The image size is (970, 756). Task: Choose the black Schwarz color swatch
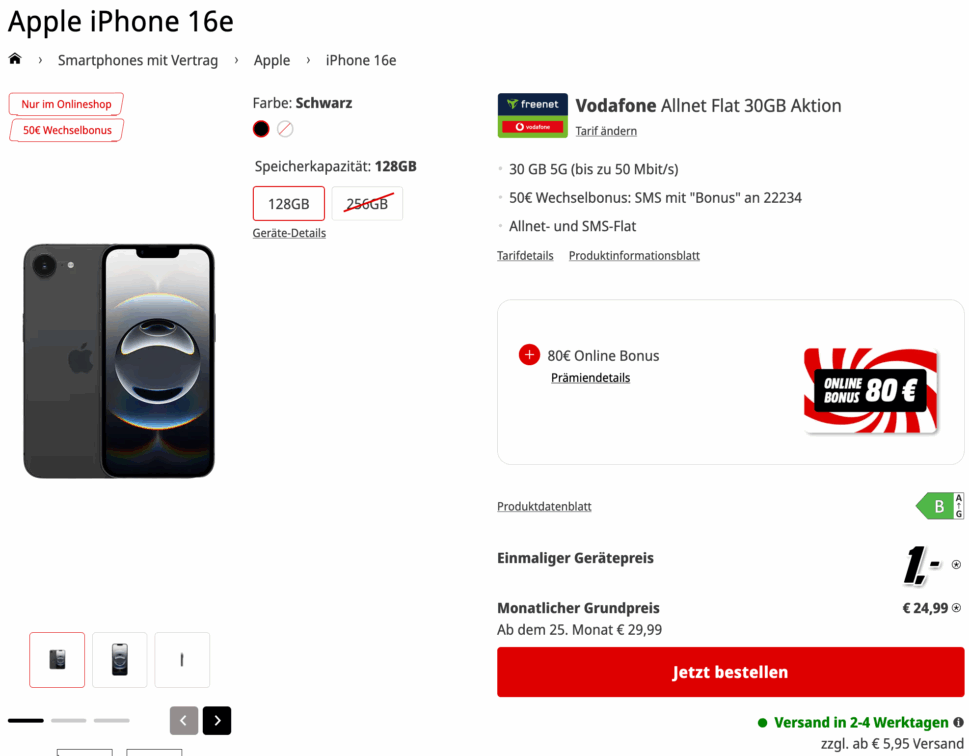pos(260,129)
